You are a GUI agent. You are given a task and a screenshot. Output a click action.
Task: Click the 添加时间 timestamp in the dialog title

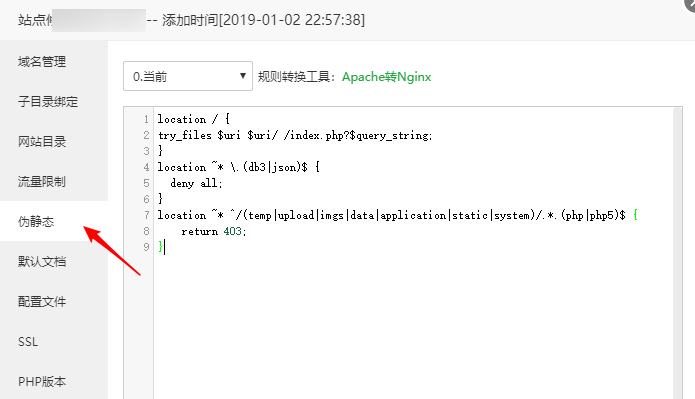263,20
